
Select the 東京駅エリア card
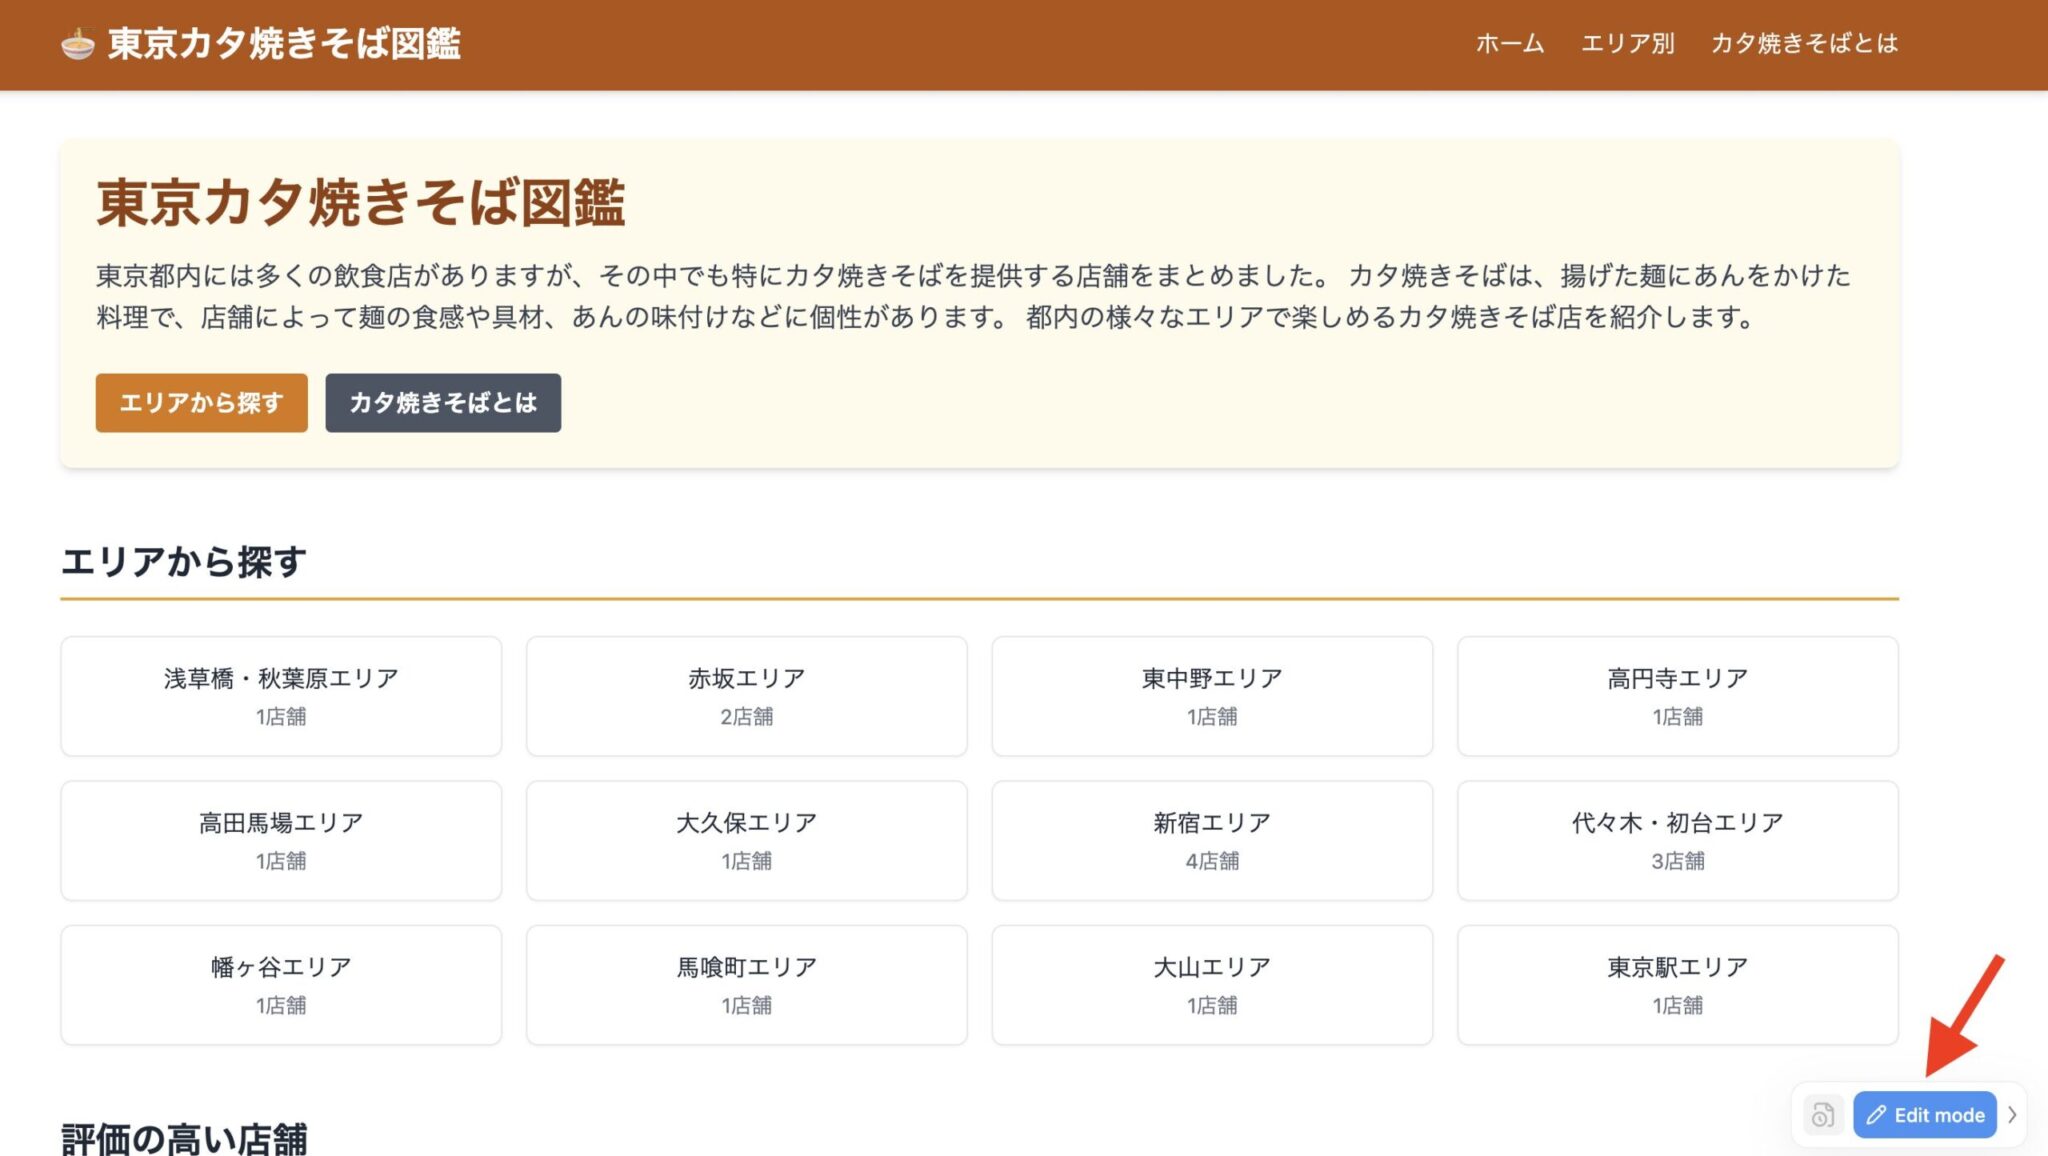click(1677, 984)
